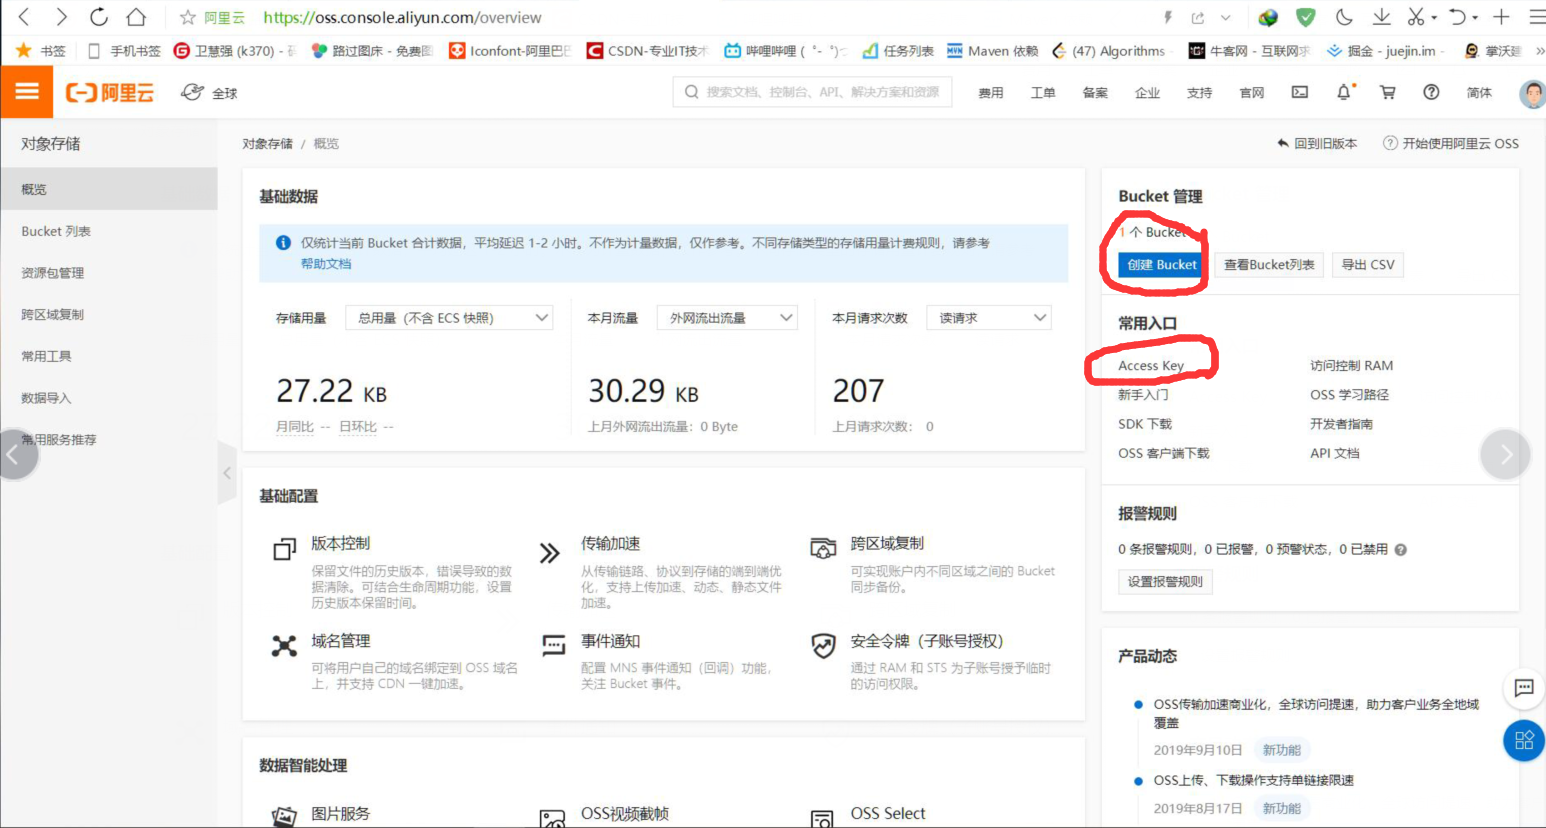Image resolution: width=1546 pixels, height=828 pixels.
Task: Open Access Key link
Action: (1151, 366)
